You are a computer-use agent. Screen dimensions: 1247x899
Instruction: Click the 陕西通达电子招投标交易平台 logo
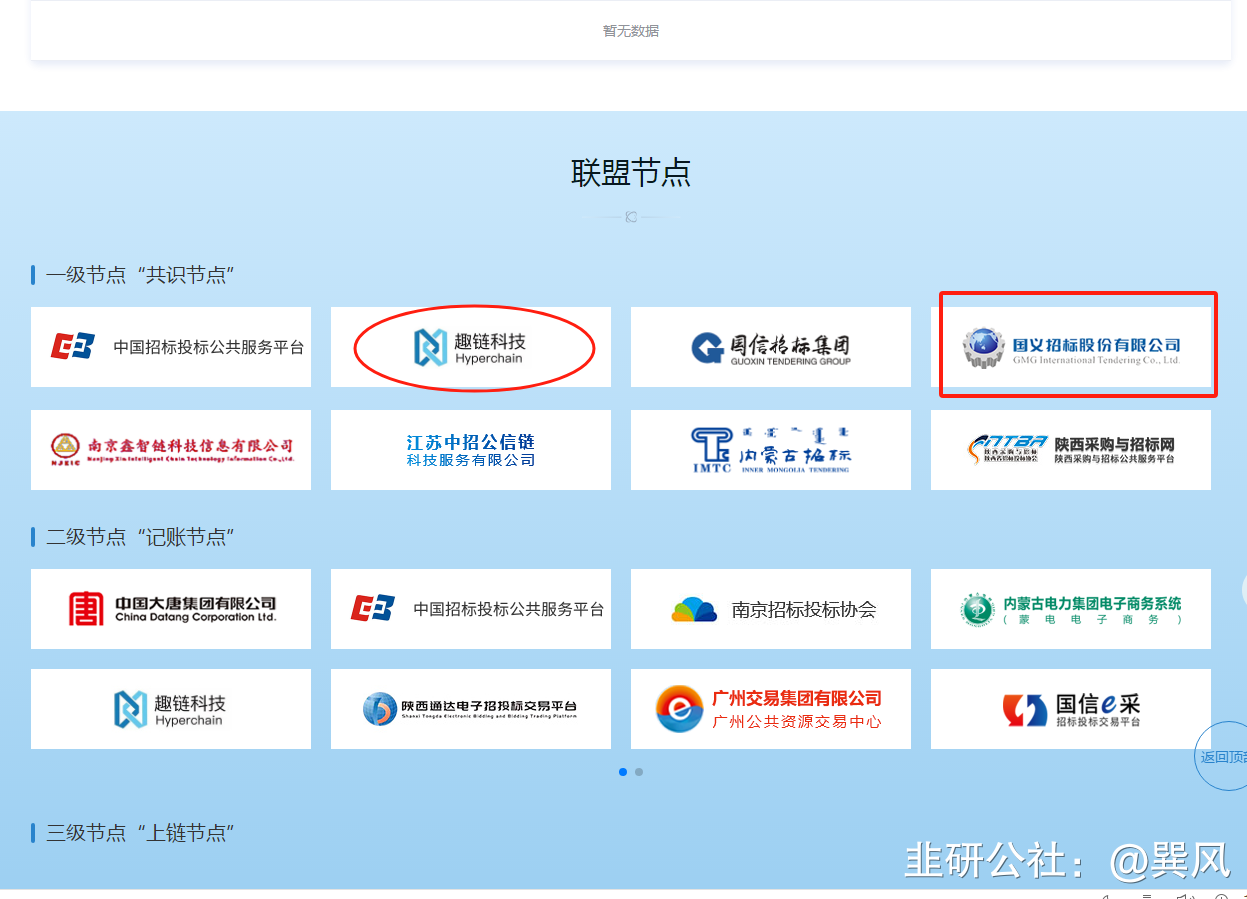[x=470, y=708]
